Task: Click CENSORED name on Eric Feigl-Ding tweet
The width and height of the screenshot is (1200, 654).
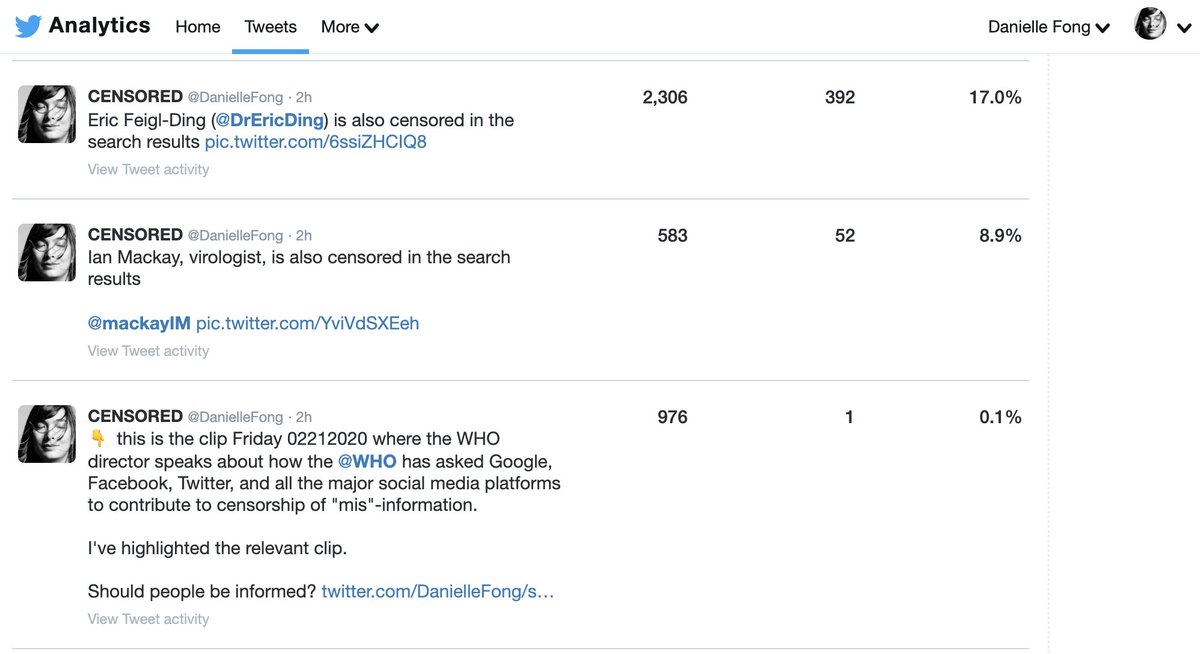Action: (135, 96)
